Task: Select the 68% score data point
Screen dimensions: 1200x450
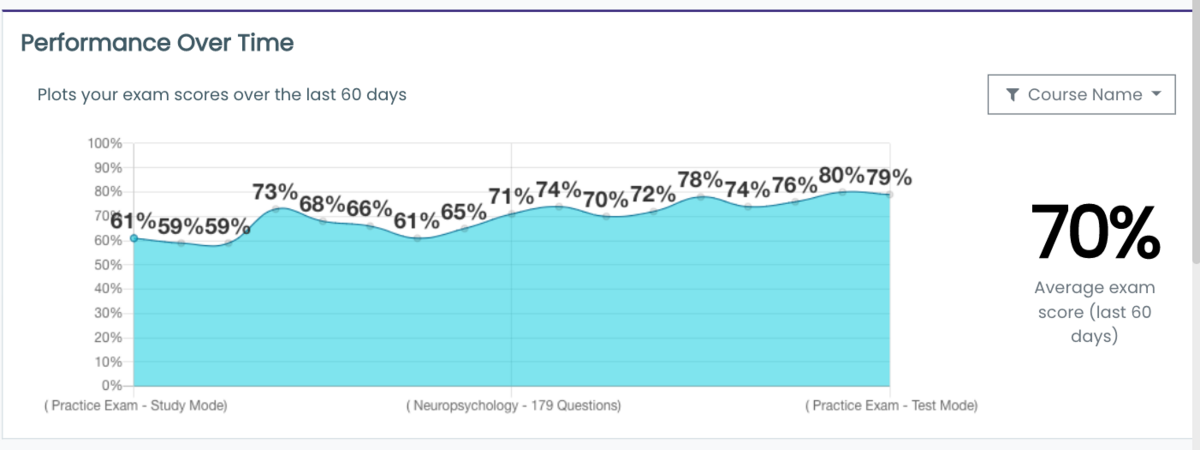Action: (323, 221)
